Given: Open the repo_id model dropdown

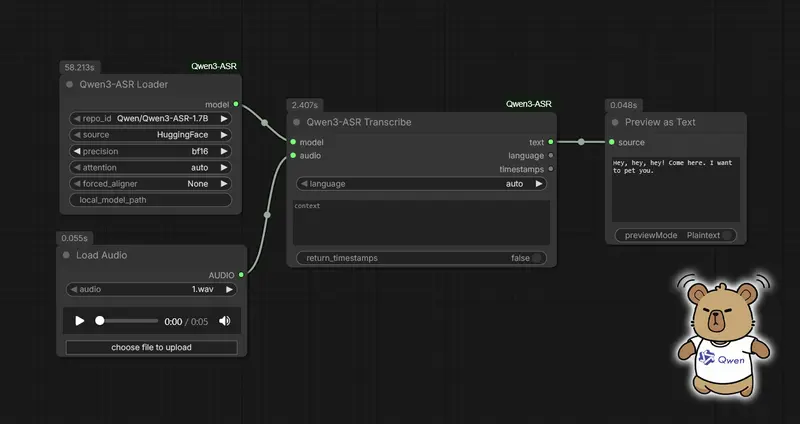Looking at the screenshot, I should click(x=150, y=118).
